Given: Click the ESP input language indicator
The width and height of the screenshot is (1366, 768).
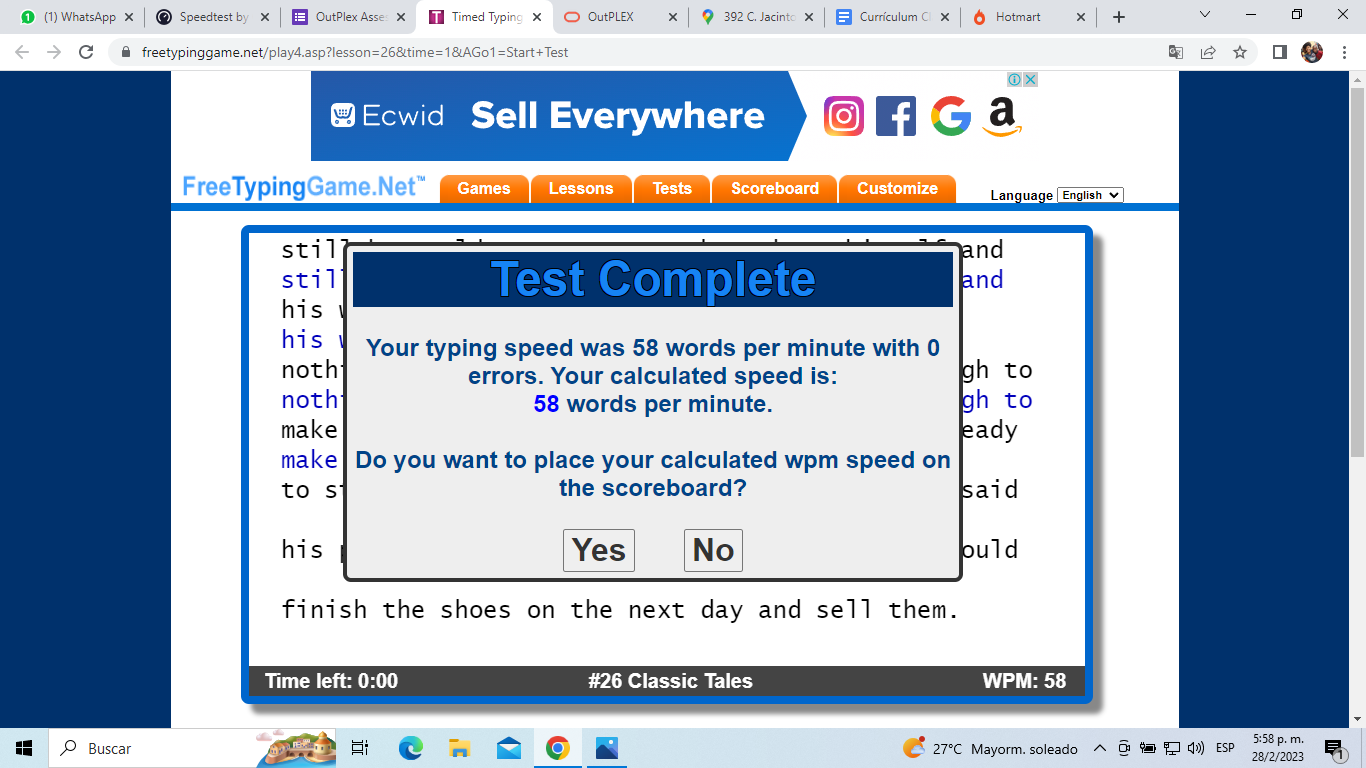Looking at the screenshot, I should coord(1225,748).
